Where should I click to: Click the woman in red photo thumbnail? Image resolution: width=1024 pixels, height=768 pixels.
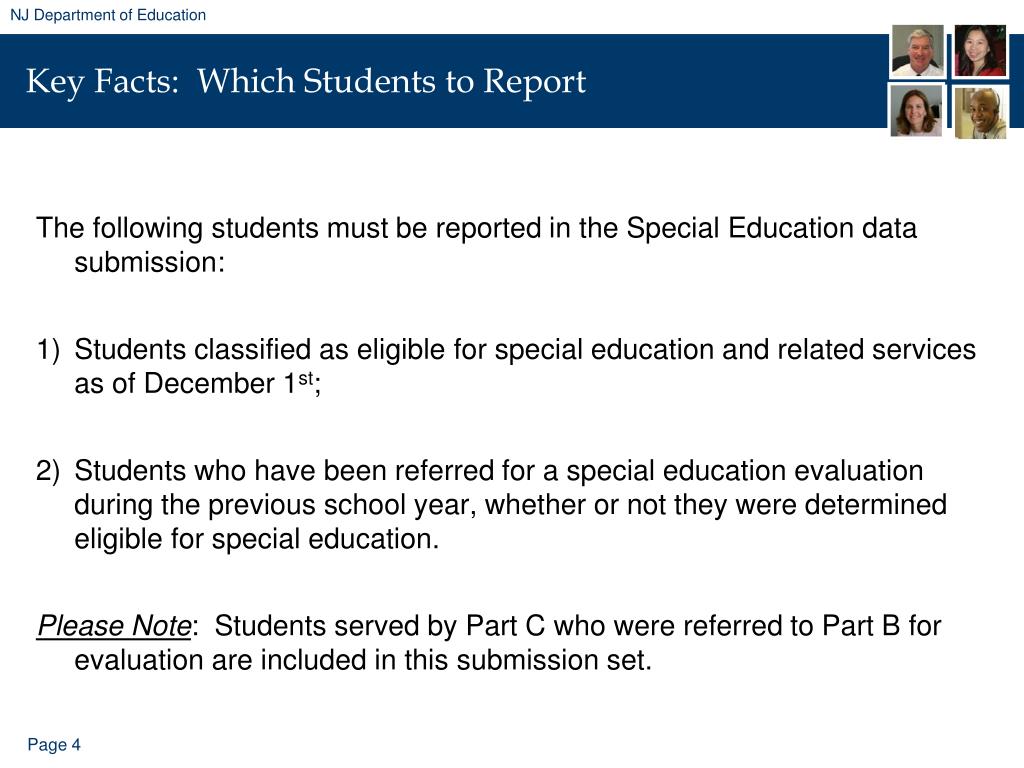coord(980,50)
